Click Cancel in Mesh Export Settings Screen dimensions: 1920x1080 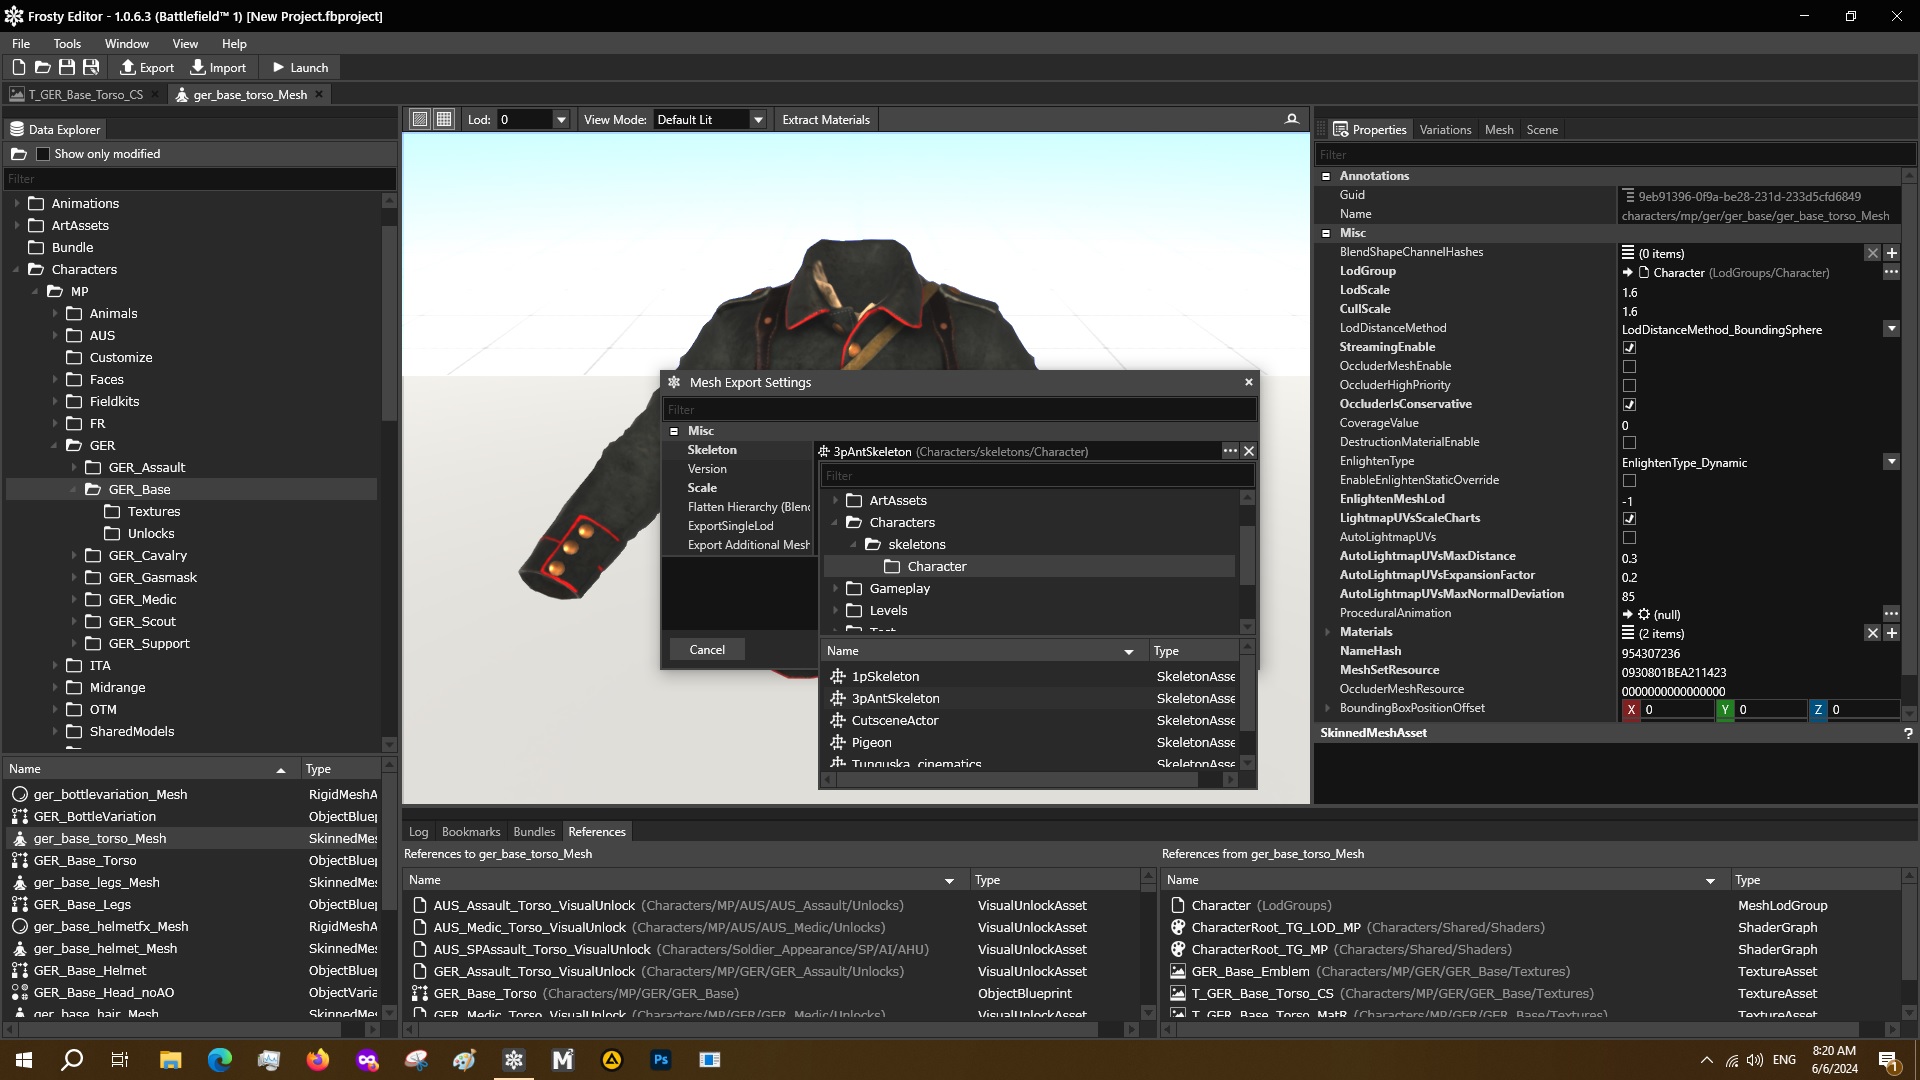pyautogui.click(x=707, y=650)
